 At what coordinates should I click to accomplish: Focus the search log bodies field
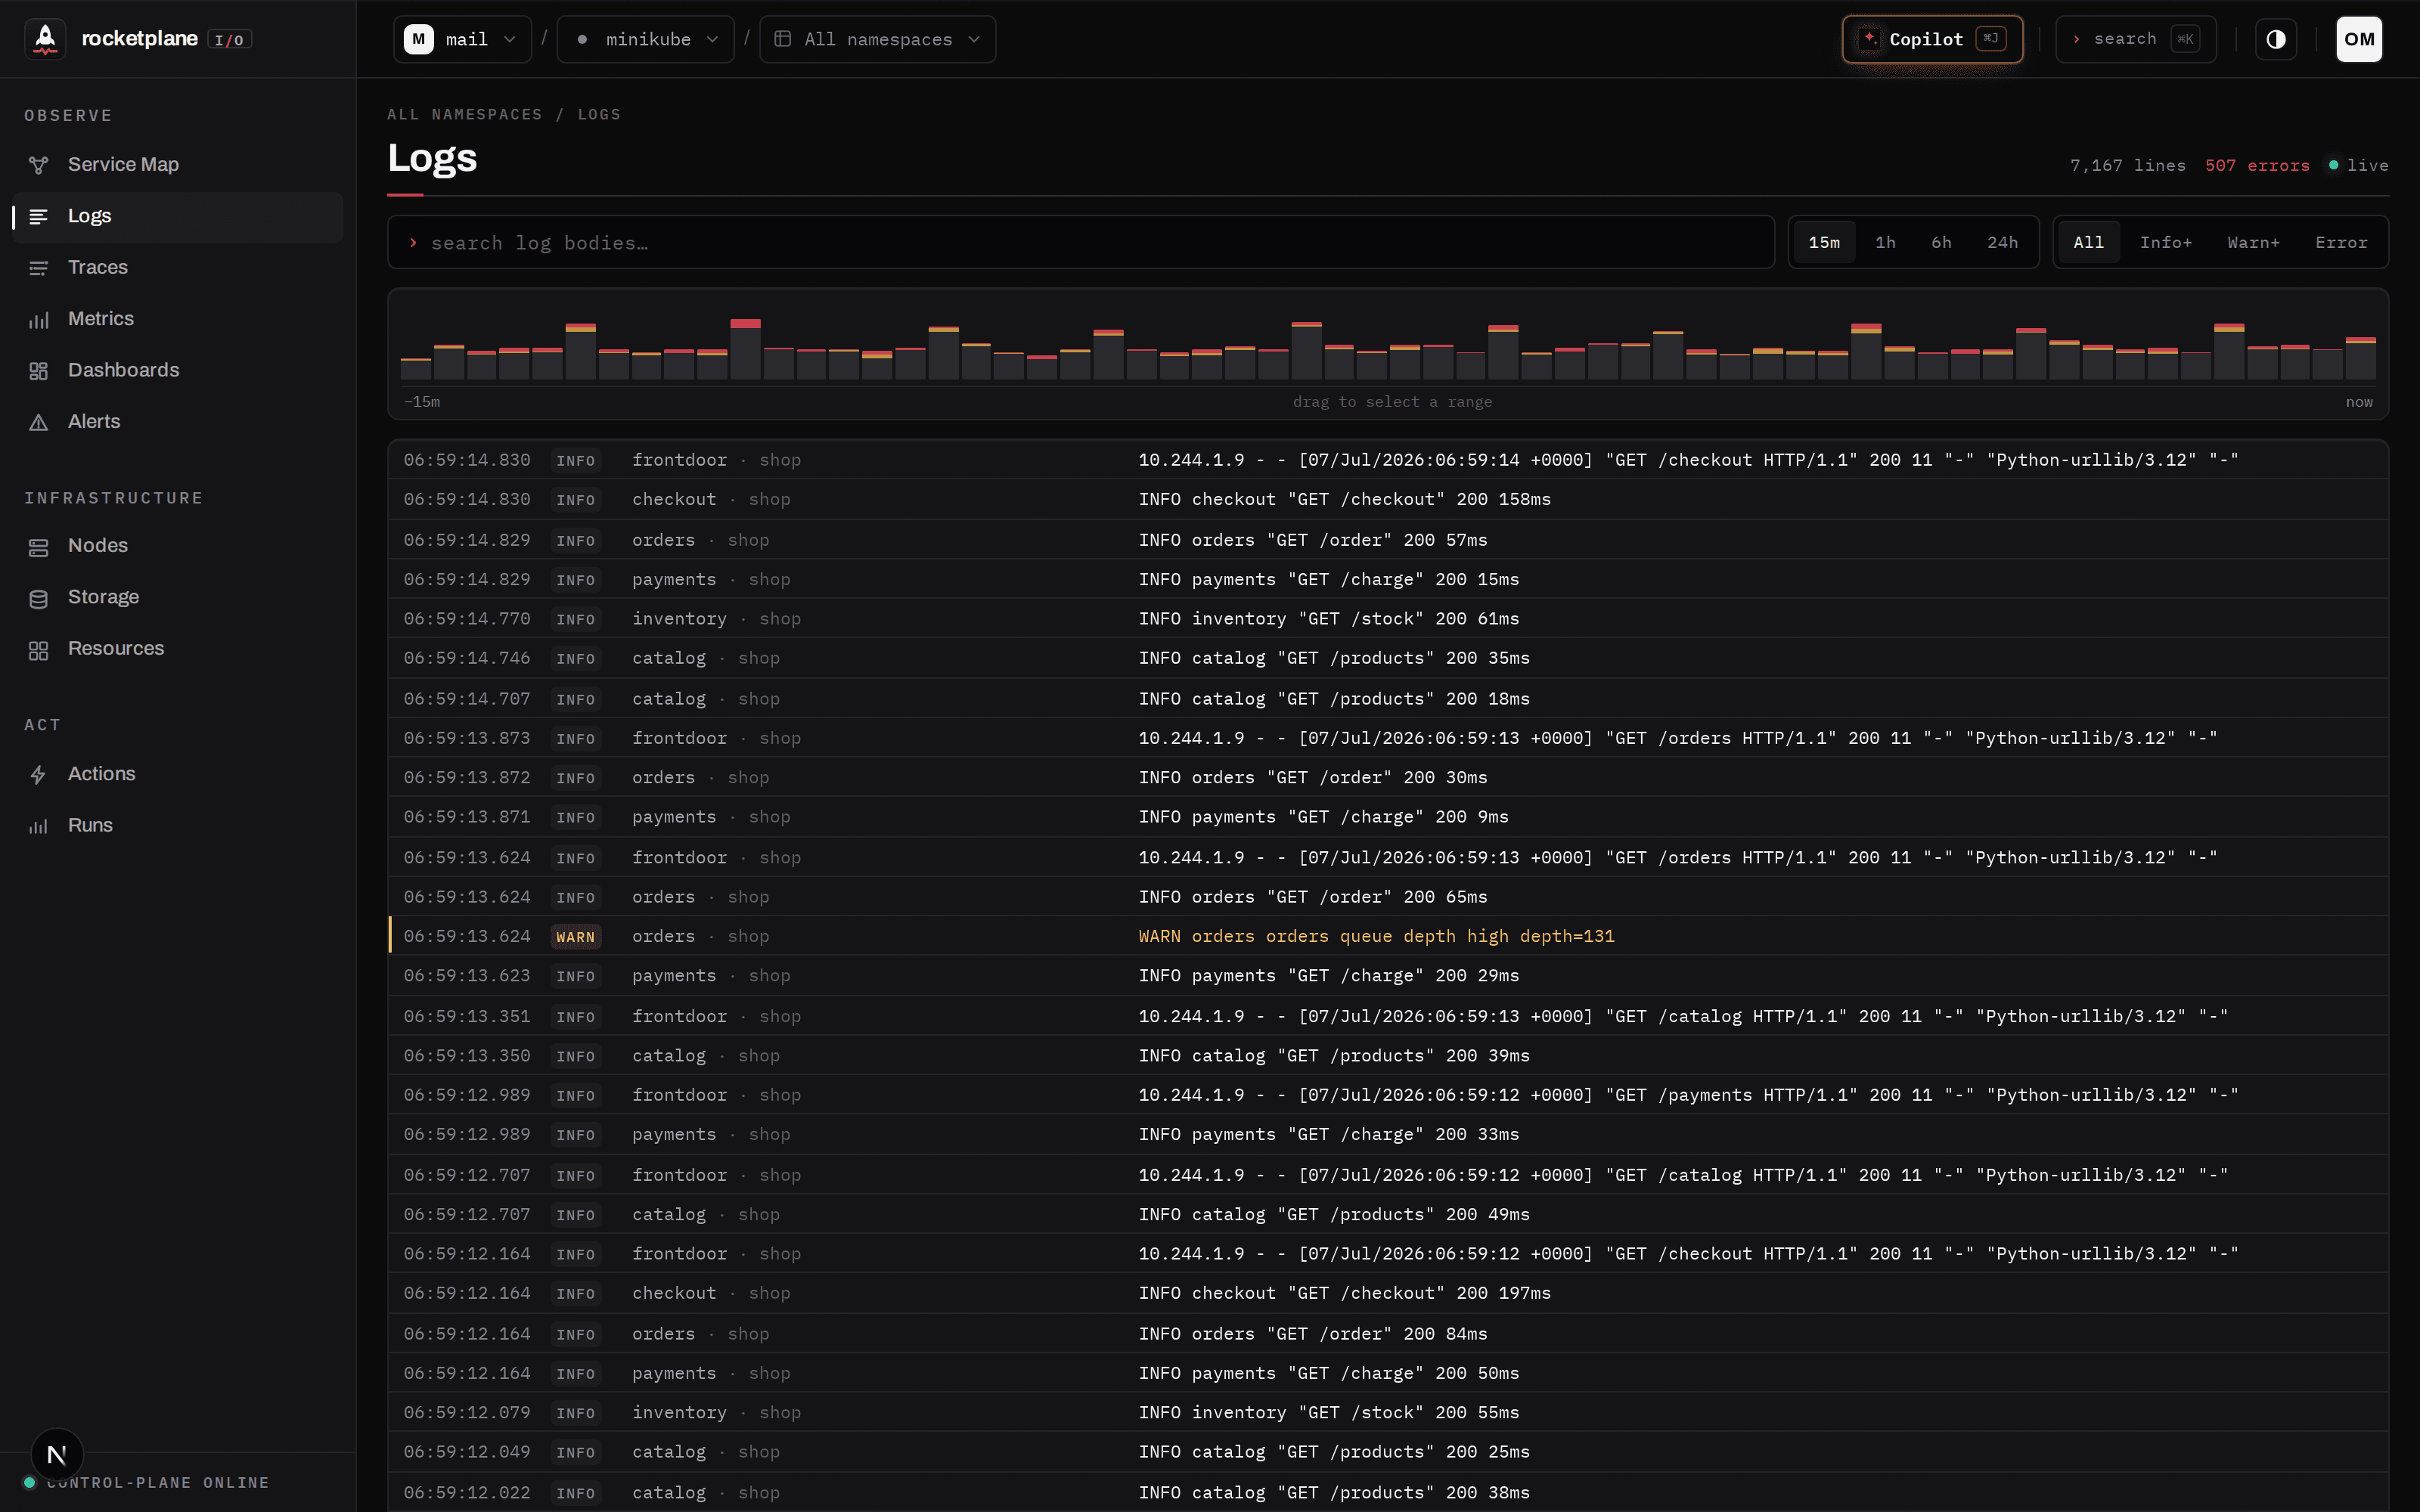click(x=1081, y=242)
